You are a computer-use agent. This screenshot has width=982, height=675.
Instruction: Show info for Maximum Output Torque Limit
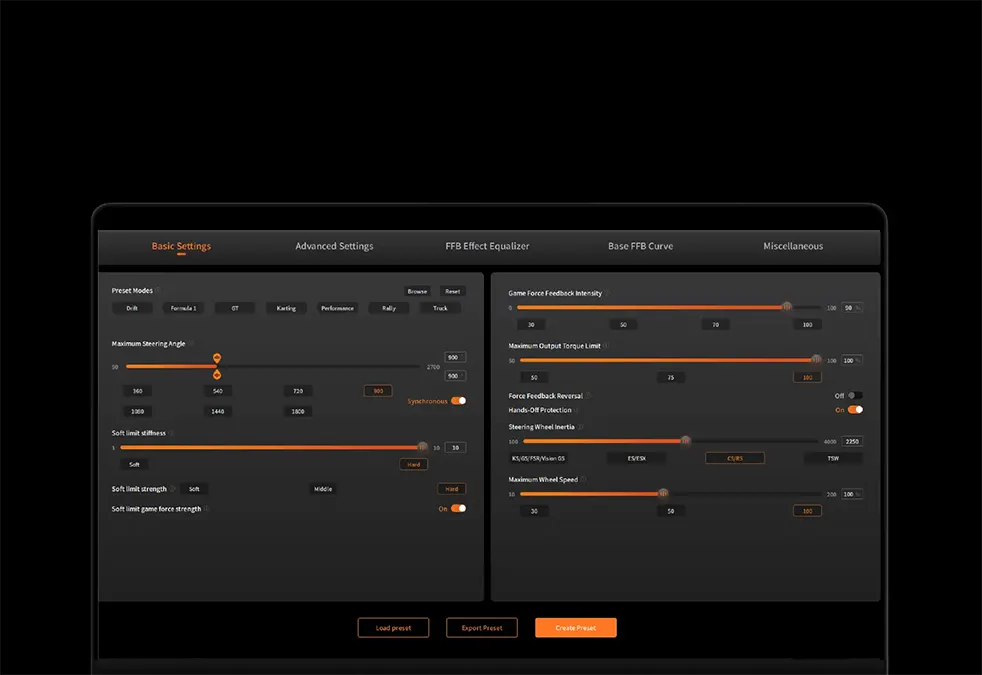(x=606, y=346)
